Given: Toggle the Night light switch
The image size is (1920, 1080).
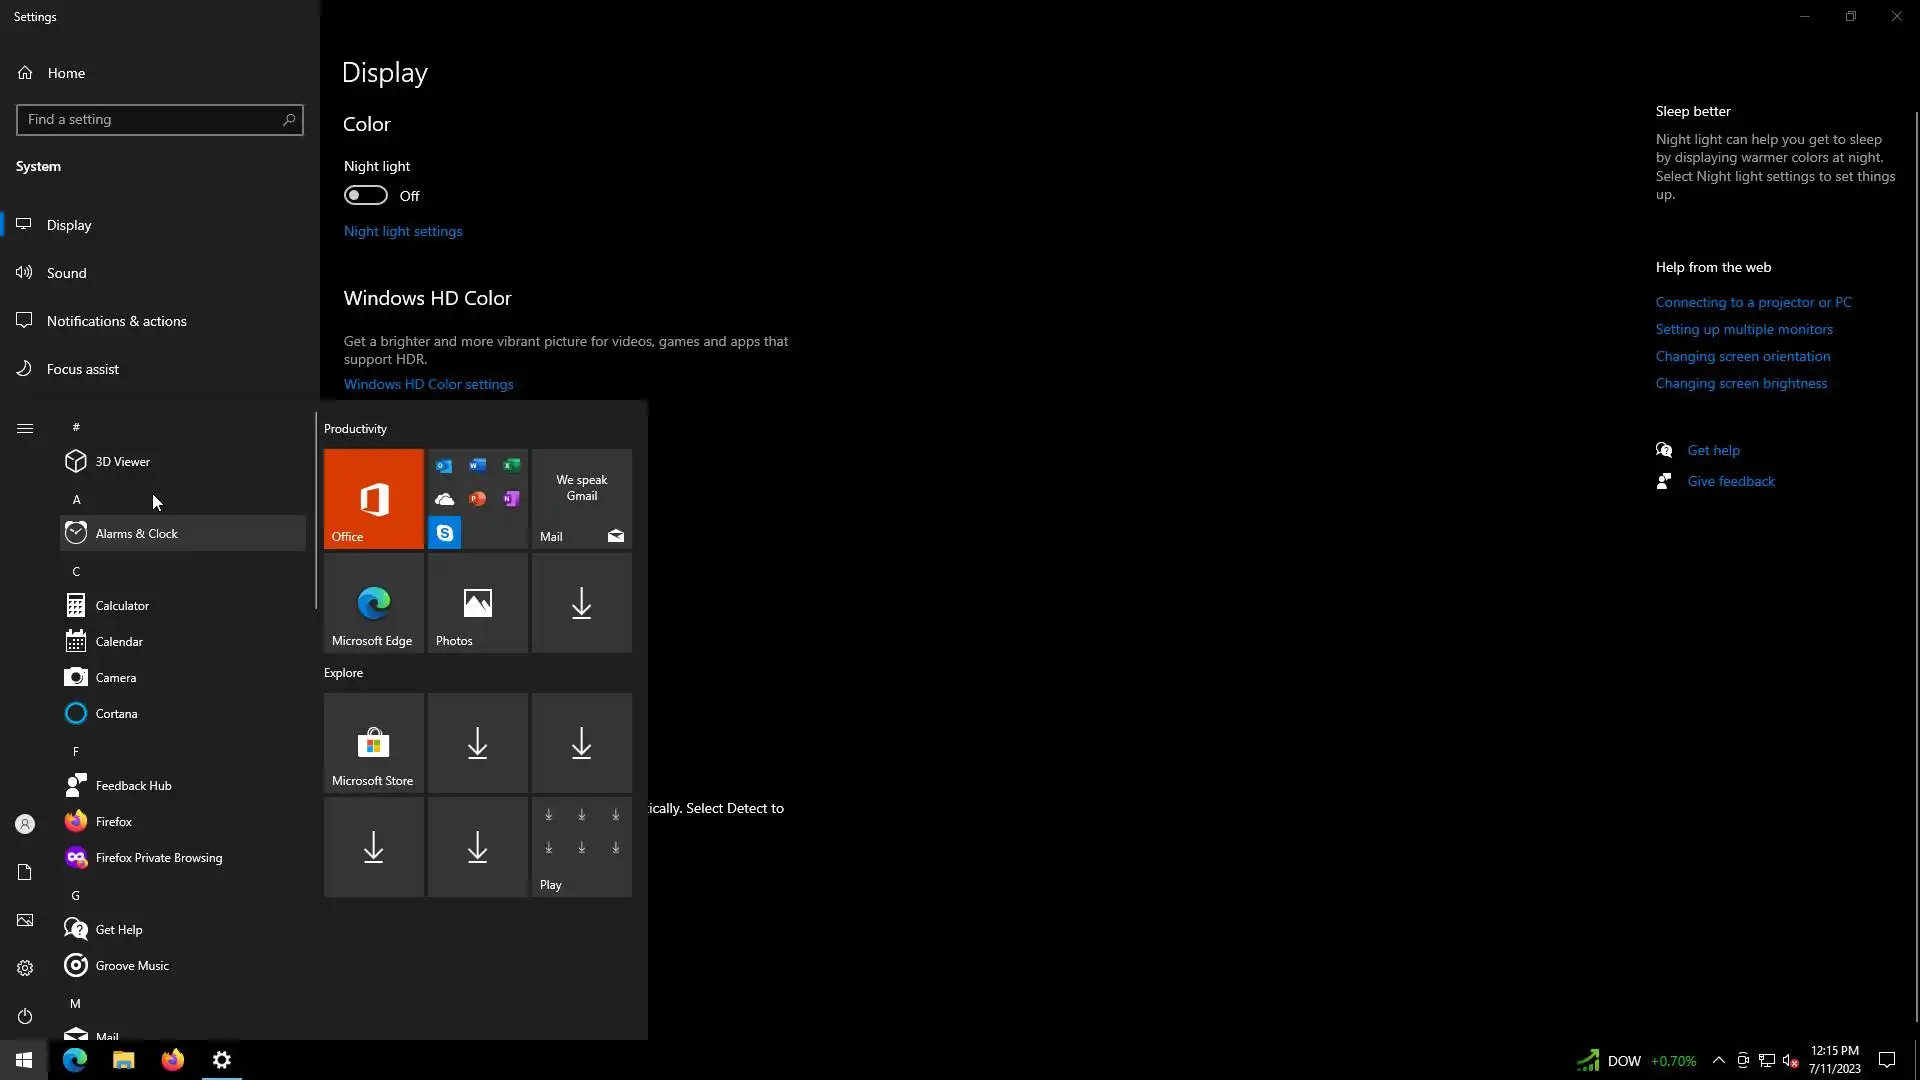Looking at the screenshot, I should click(x=366, y=195).
